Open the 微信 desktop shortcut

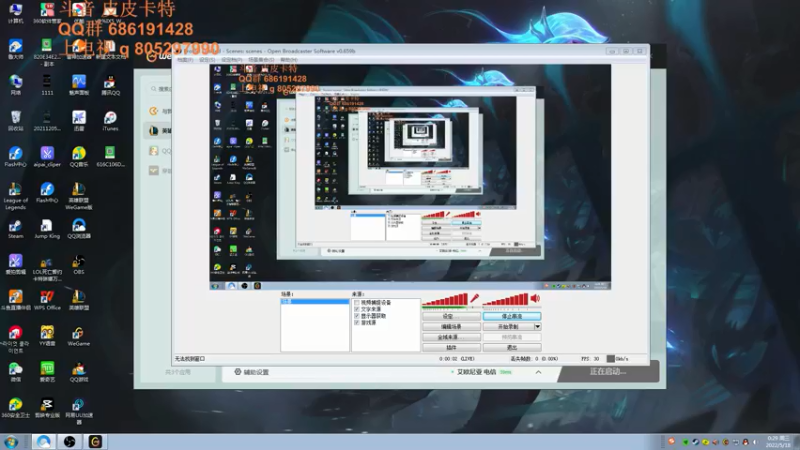click(15, 372)
